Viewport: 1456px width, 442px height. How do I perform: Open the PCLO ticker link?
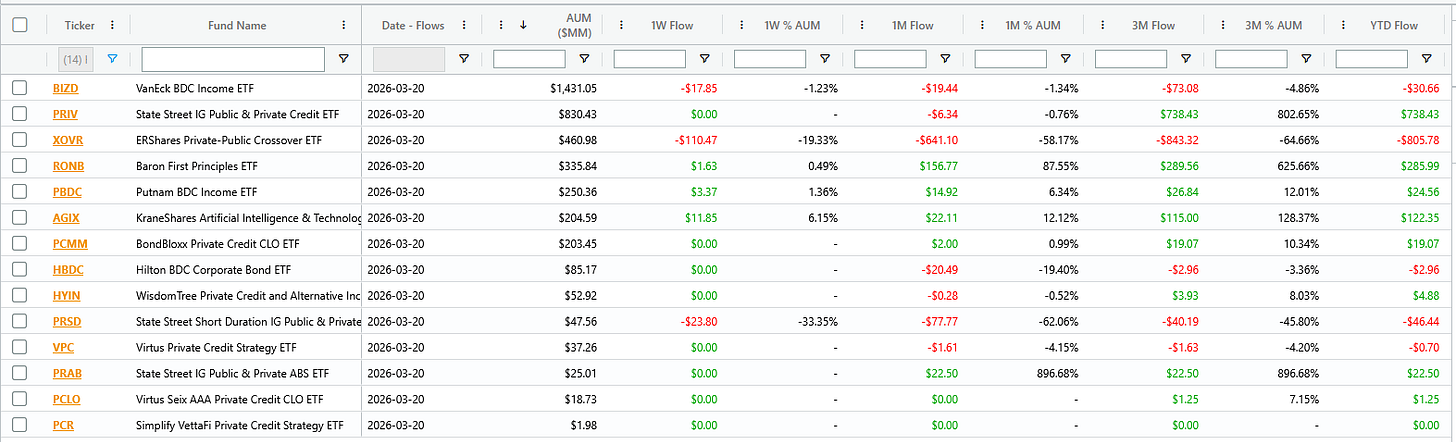click(x=67, y=399)
